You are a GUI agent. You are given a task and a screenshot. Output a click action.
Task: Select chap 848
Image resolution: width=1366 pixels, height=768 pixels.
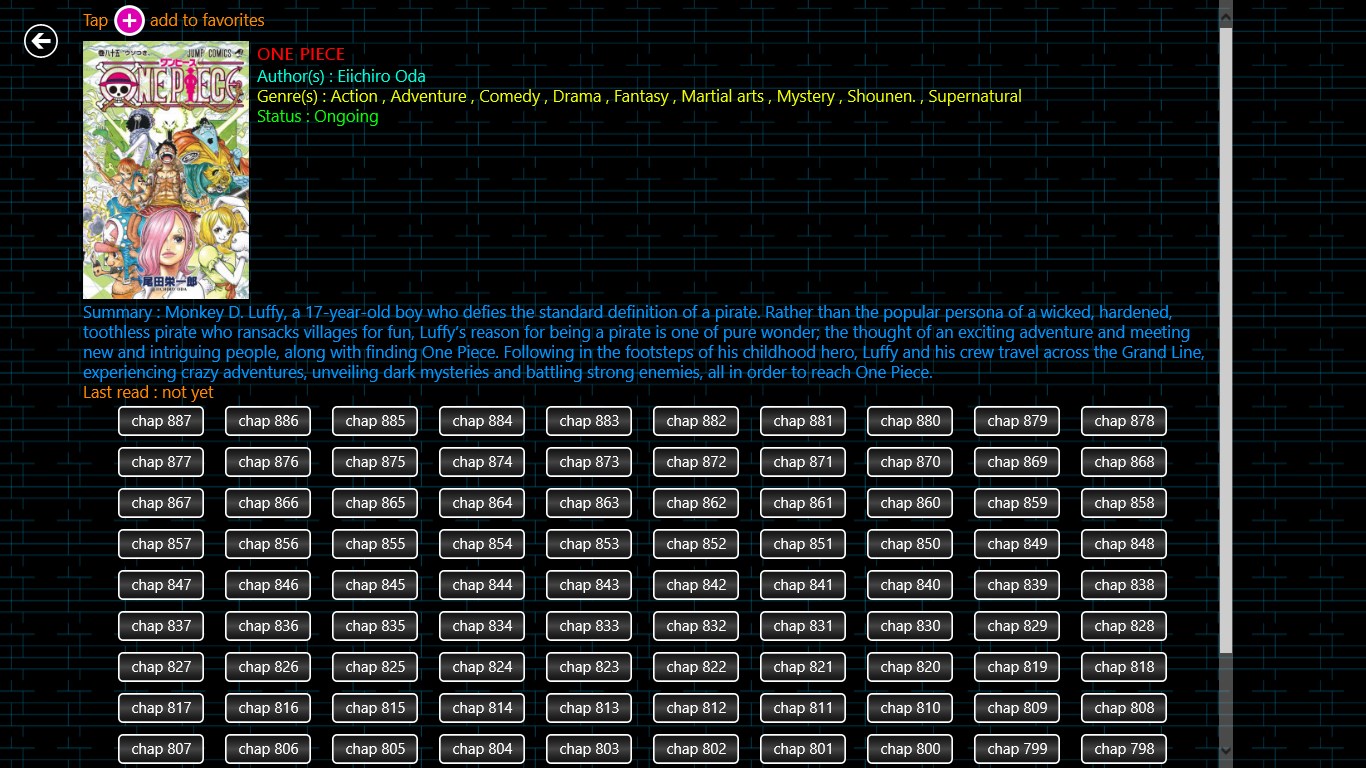1124,544
